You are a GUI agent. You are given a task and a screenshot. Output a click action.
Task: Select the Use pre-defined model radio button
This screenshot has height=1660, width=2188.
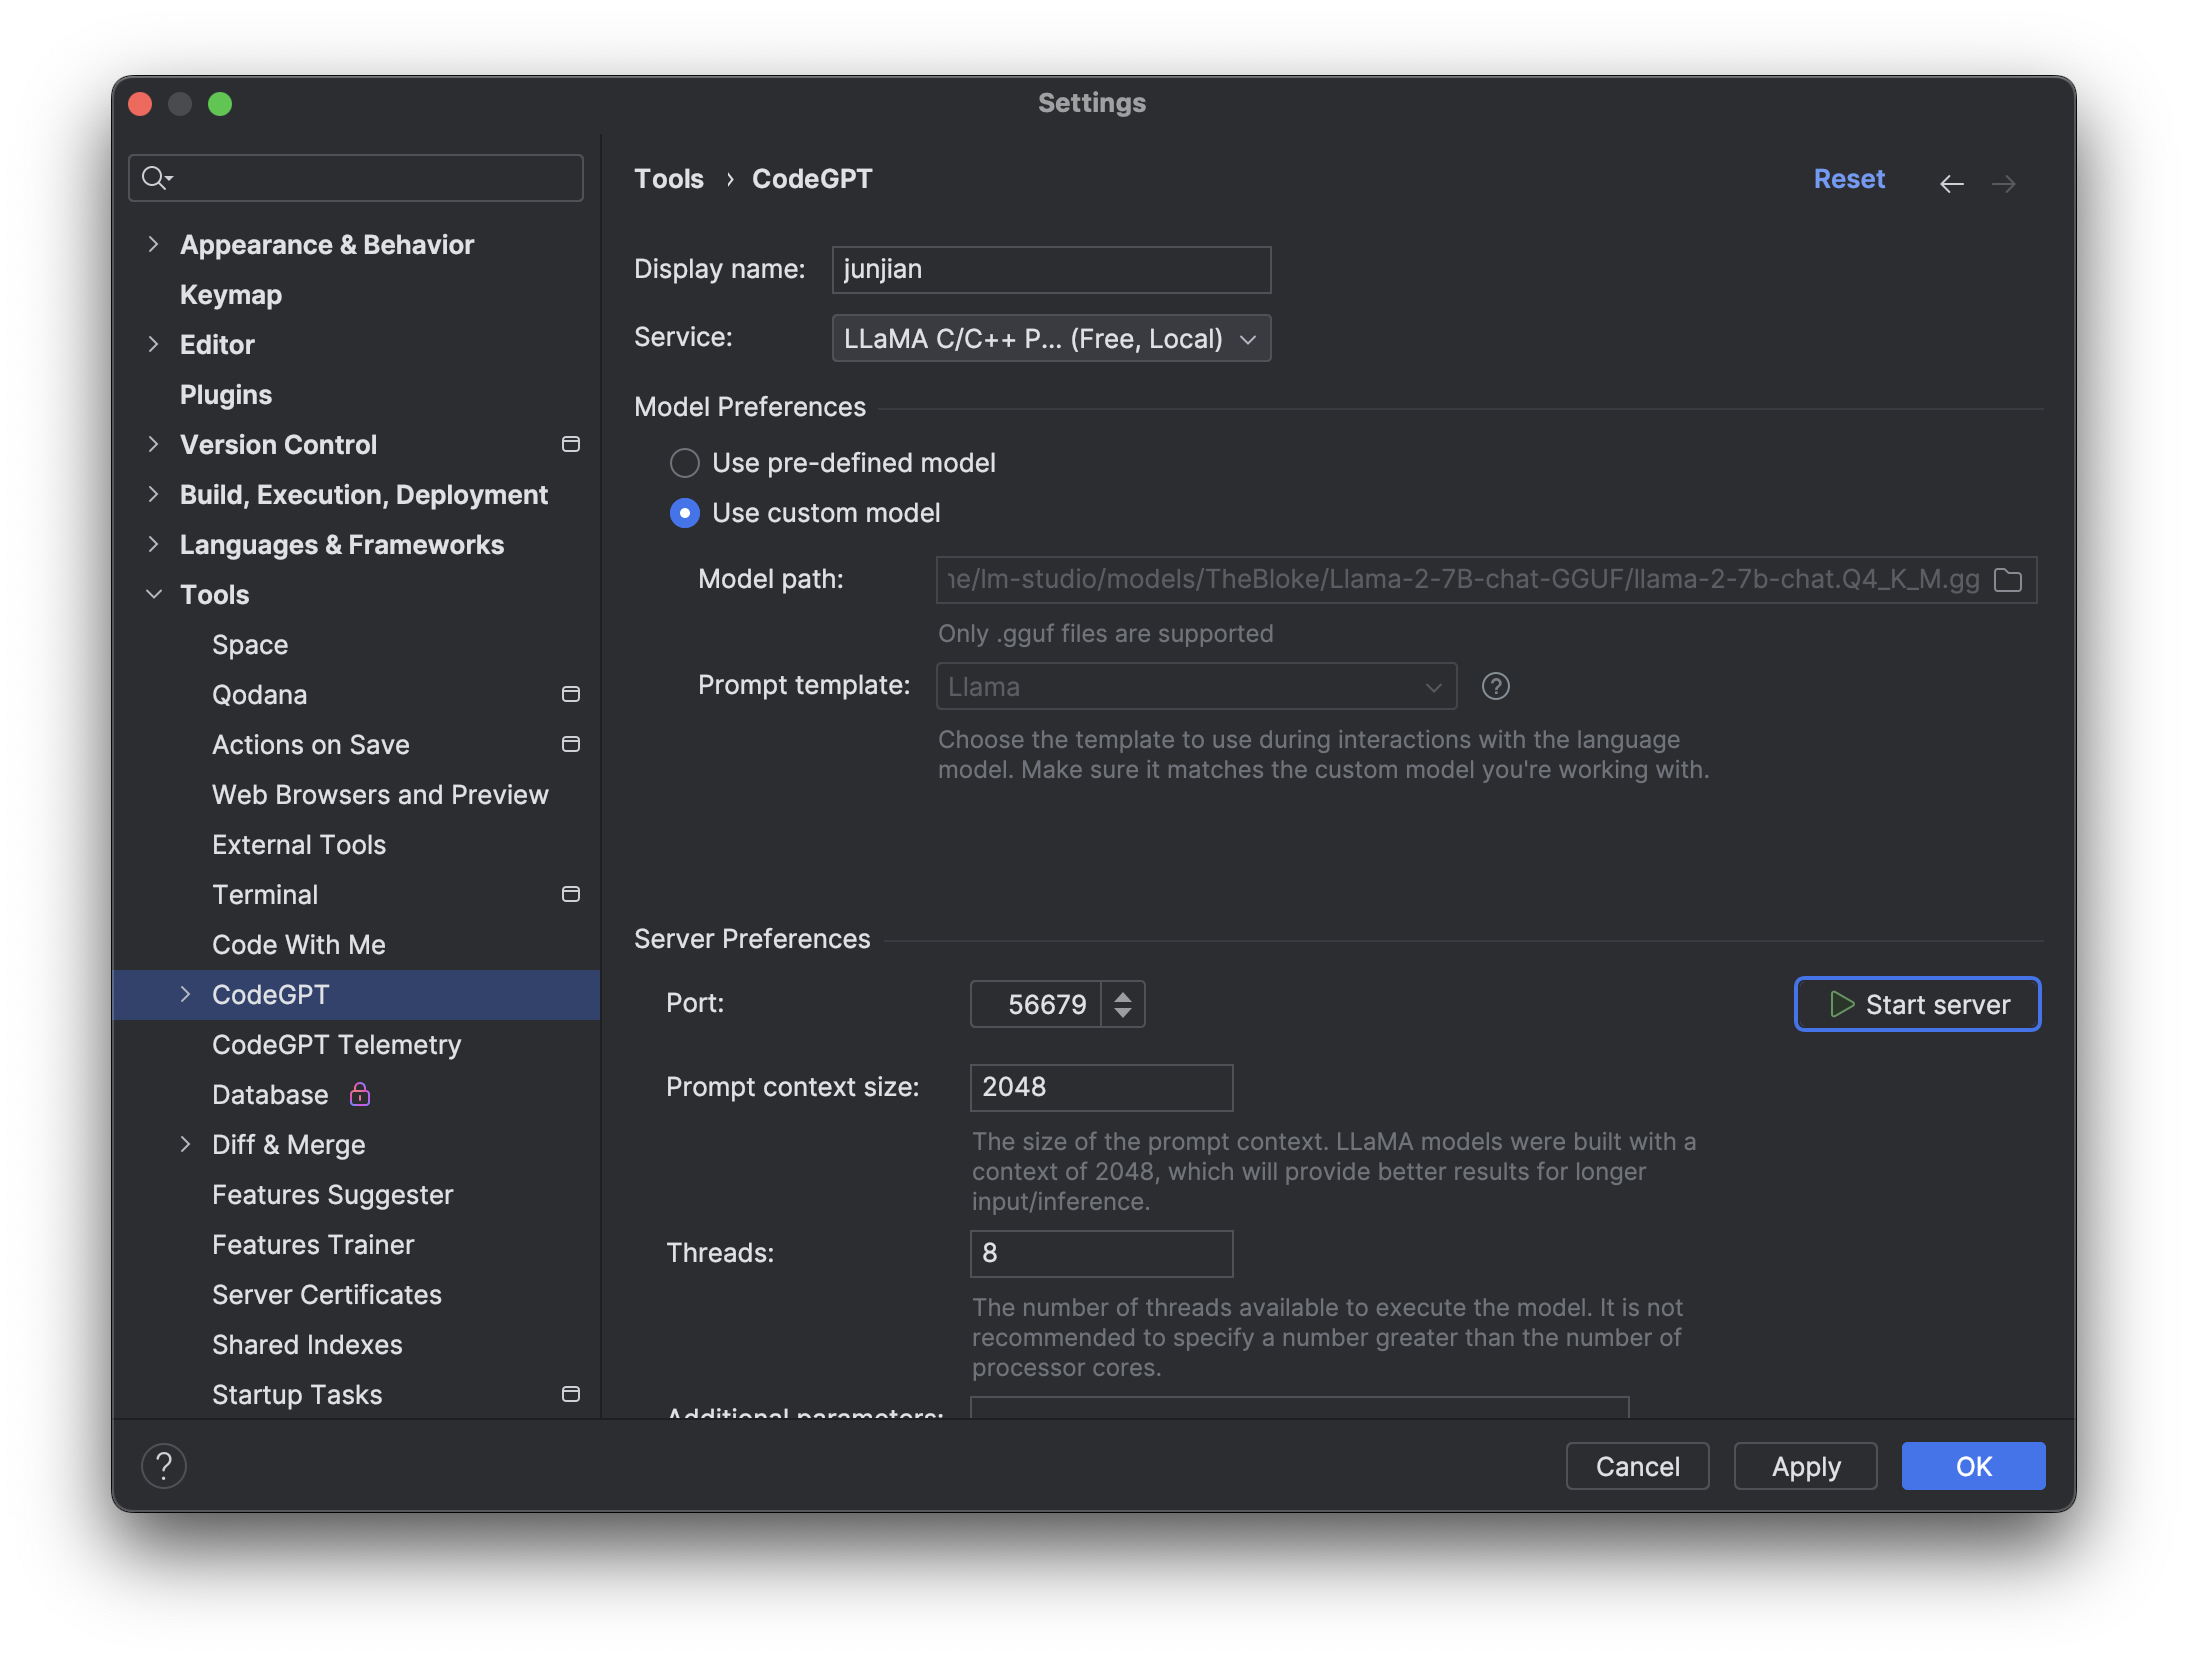coord(685,463)
